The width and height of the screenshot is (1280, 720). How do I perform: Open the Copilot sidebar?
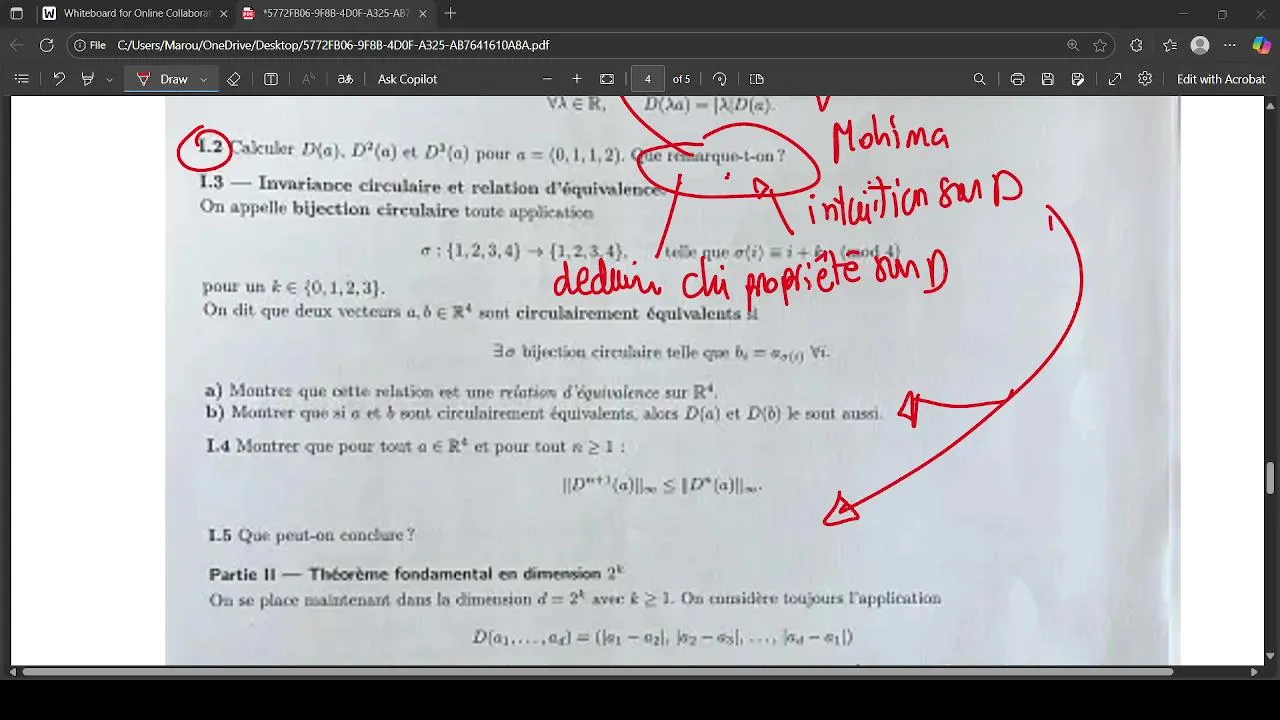pos(1261,45)
